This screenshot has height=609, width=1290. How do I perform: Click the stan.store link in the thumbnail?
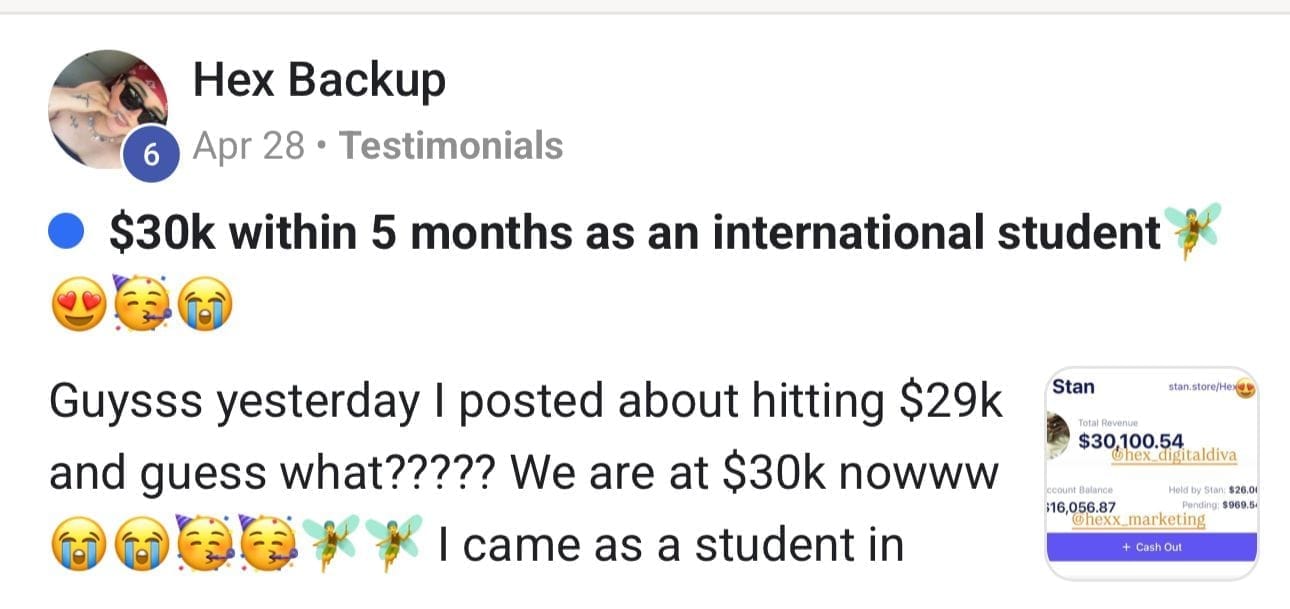(x=1204, y=386)
